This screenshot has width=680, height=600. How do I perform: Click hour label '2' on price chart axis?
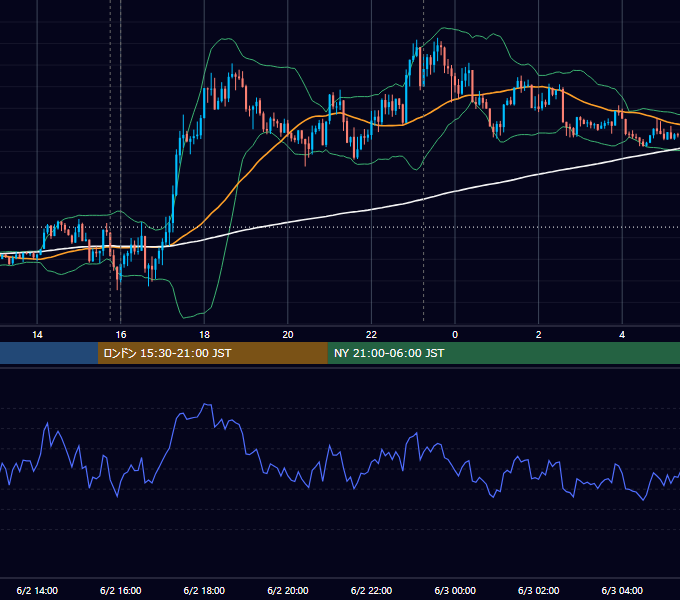[x=539, y=335]
